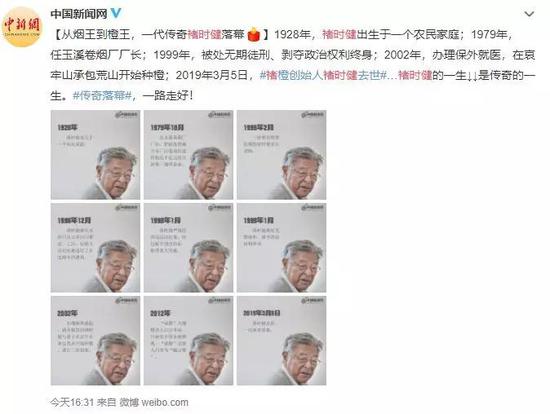Open the 1995年2月 image thumbnail

click(x=281, y=155)
